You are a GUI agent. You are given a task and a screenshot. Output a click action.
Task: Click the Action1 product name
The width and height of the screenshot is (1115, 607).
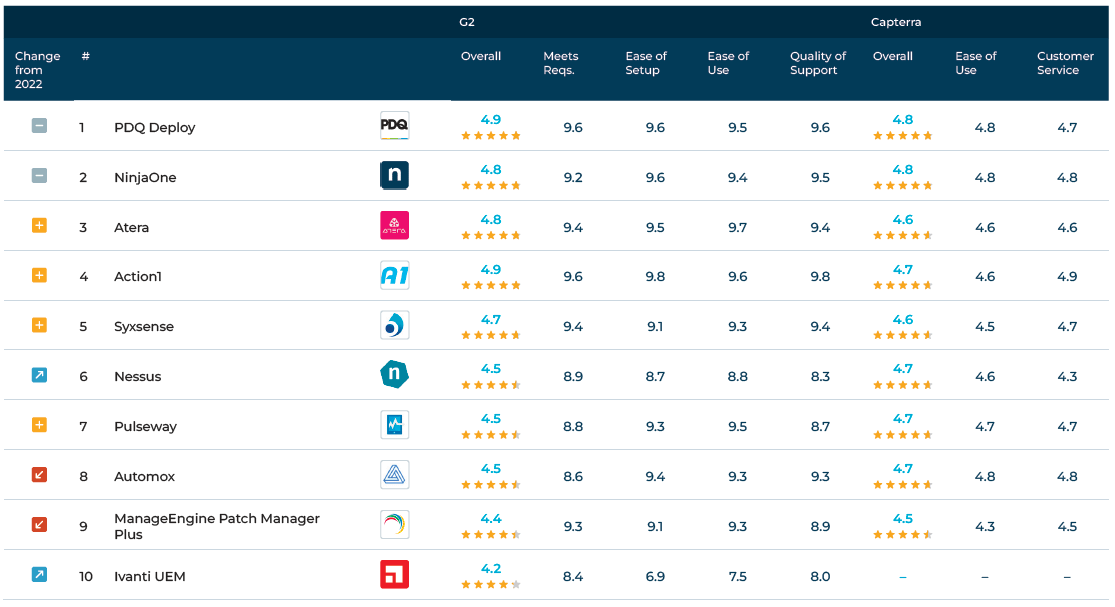point(138,276)
